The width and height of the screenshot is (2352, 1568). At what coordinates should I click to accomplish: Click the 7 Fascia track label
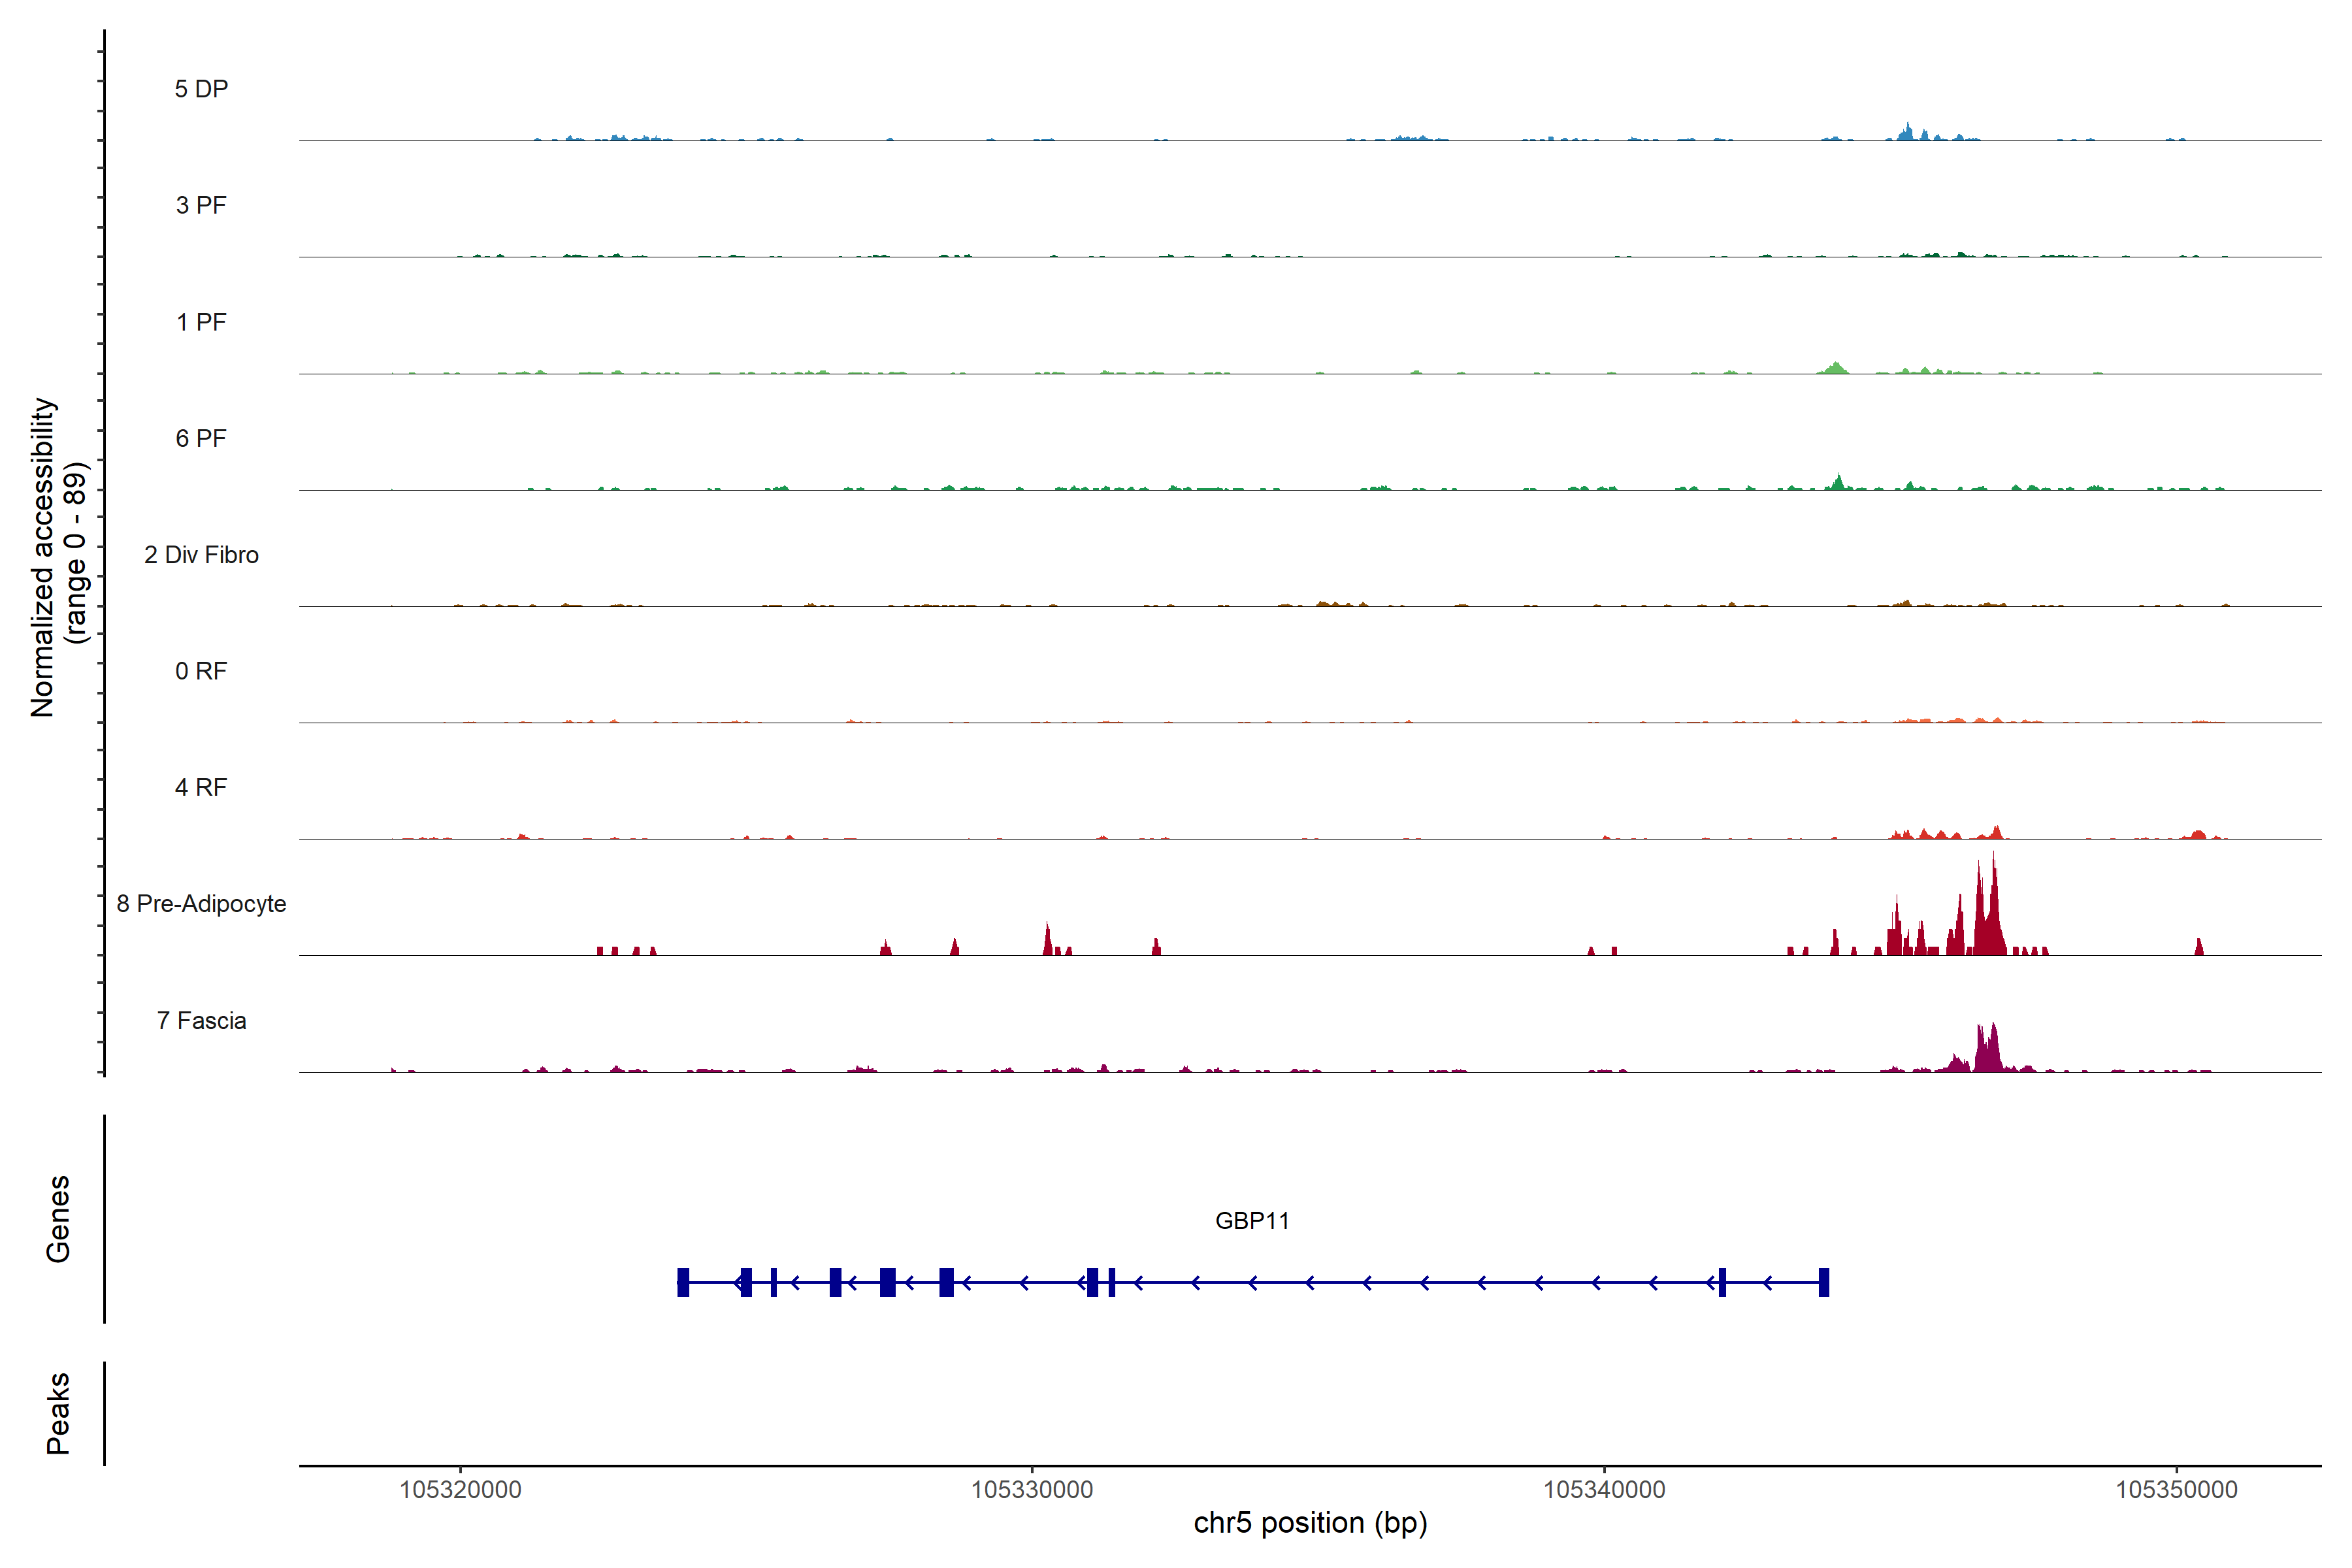coord(201,1020)
